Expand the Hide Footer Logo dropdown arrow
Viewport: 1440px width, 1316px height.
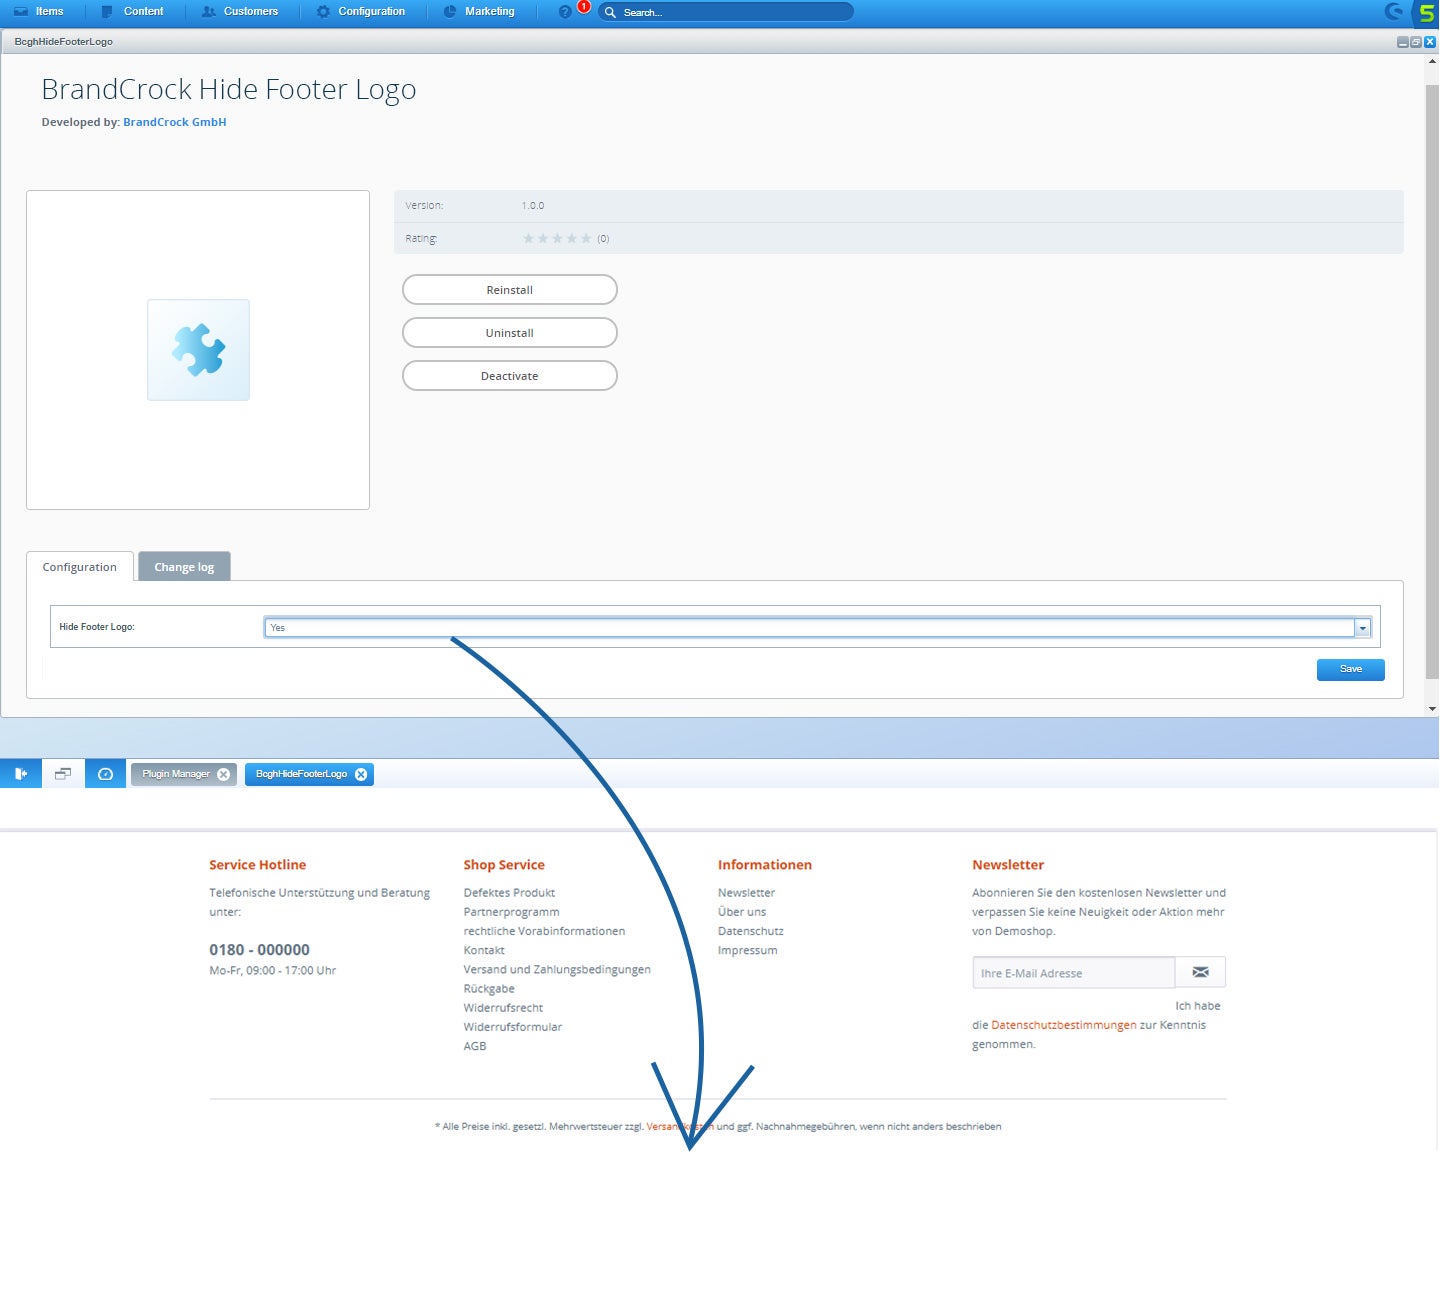pyautogui.click(x=1362, y=628)
